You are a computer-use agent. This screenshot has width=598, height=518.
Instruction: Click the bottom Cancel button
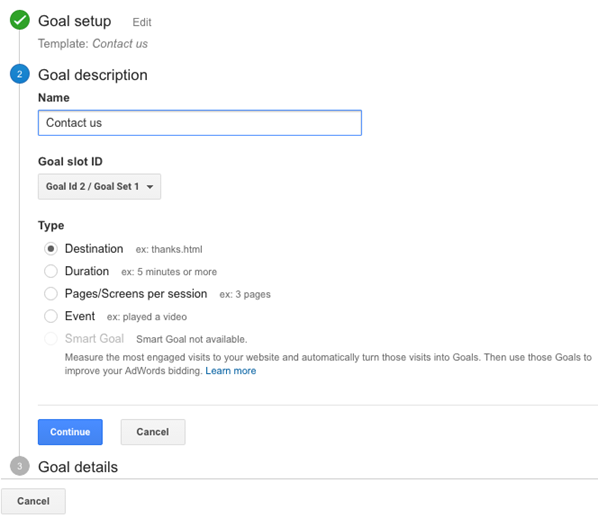click(33, 501)
